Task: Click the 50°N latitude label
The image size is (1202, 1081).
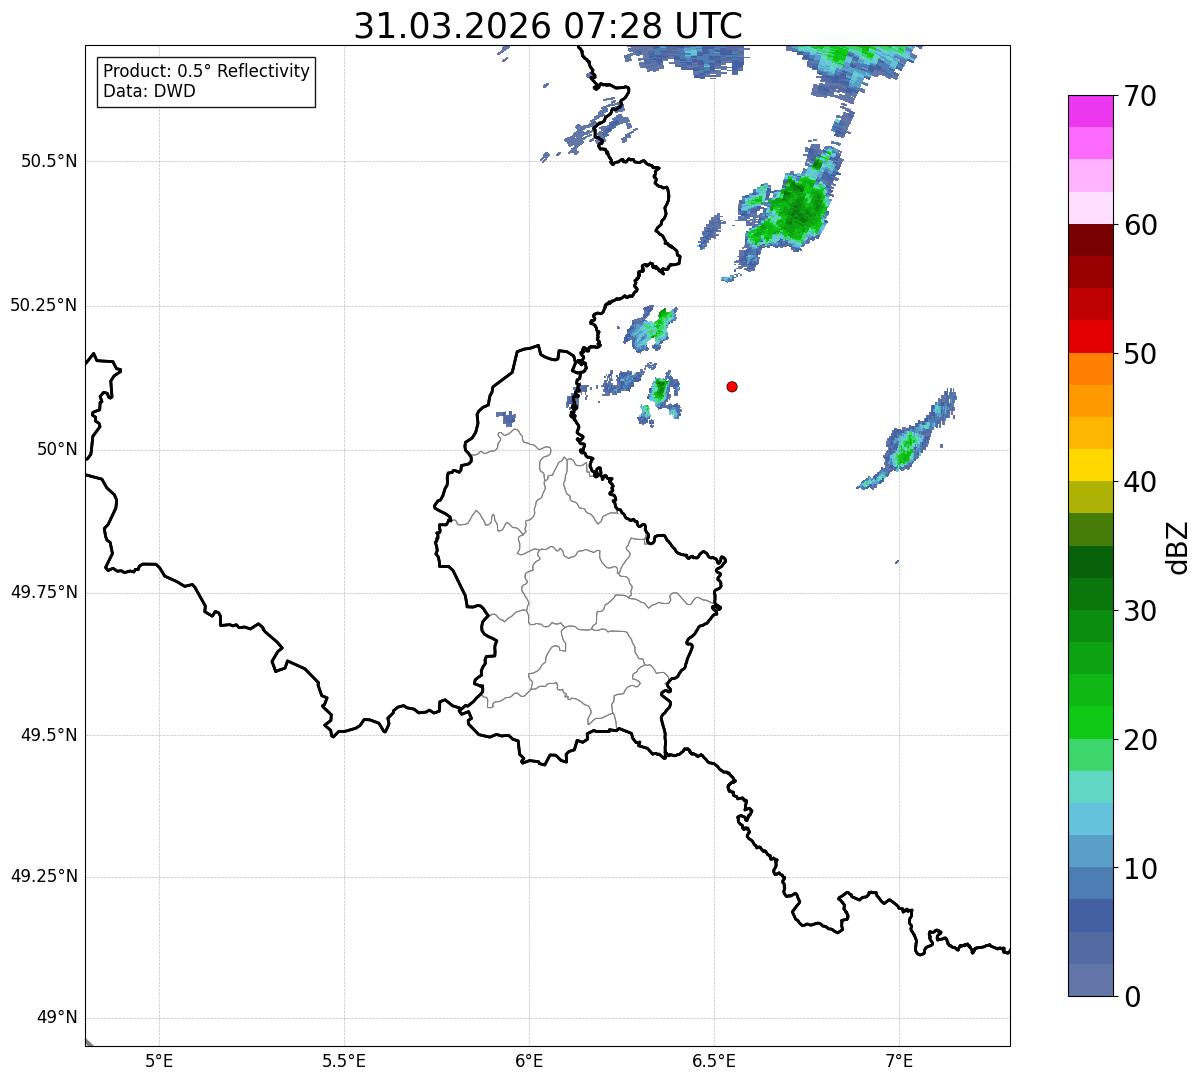Action: tap(57, 449)
